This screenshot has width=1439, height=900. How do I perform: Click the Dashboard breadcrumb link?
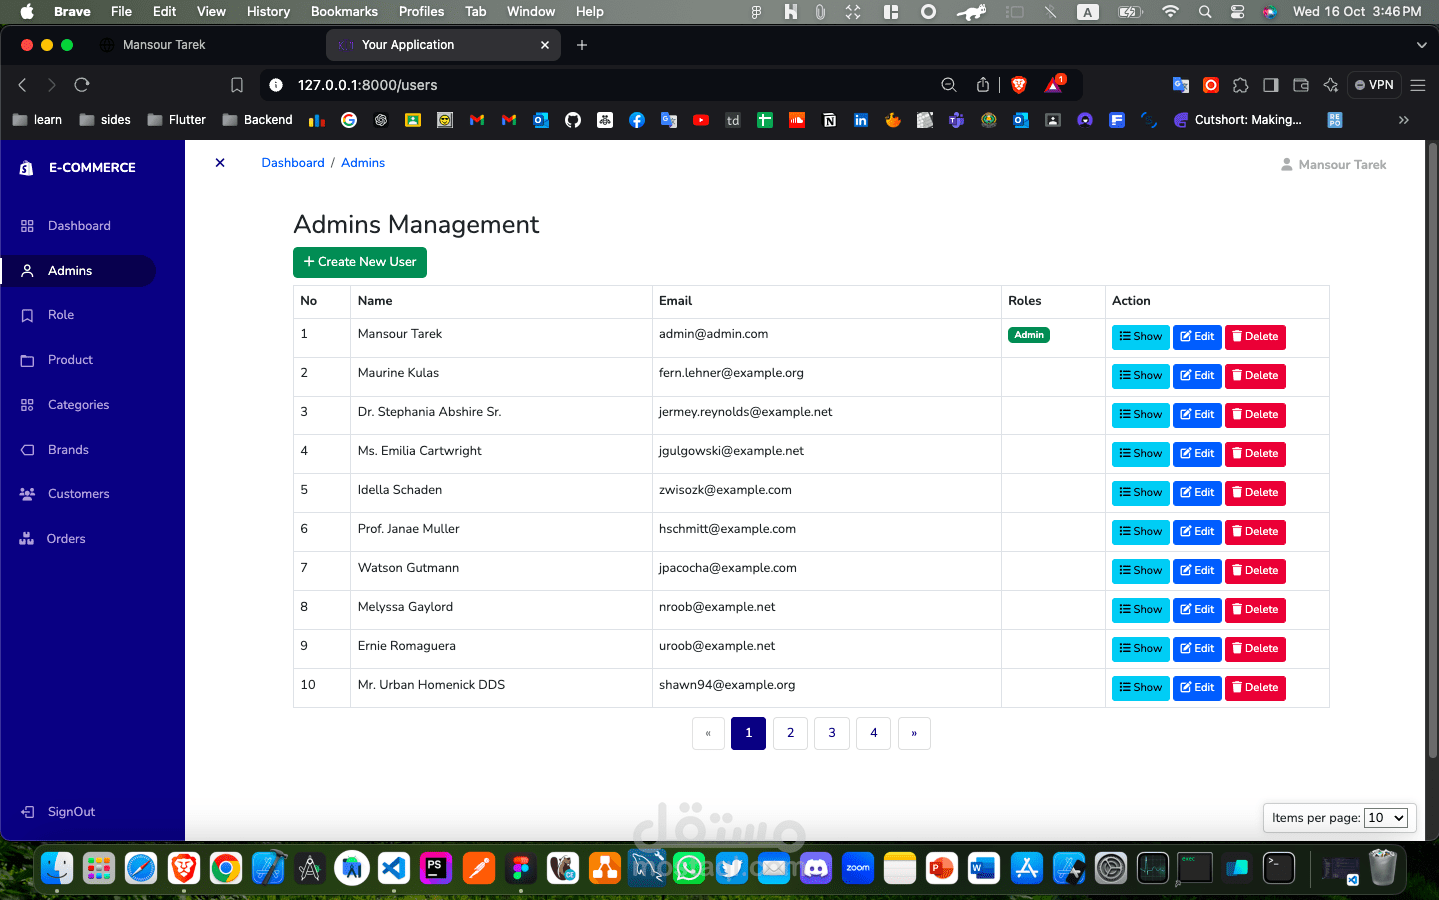(293, 163)
